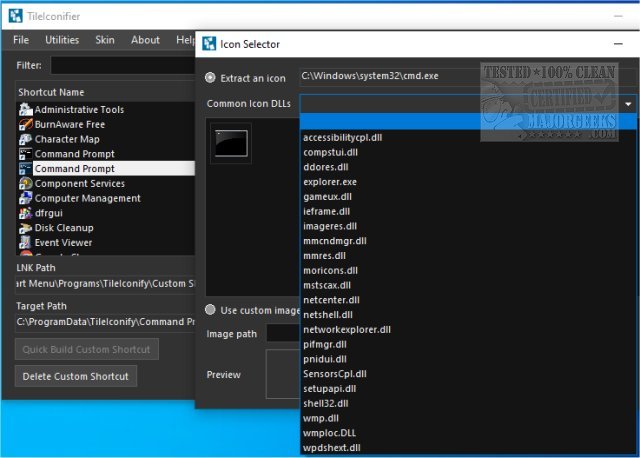Click the Image path input field
640x458 pixels.
283,333
